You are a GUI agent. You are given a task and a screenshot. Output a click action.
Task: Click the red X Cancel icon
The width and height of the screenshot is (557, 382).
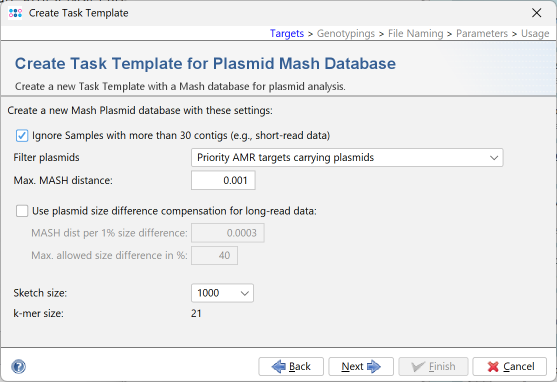pyautogui.click(x=493, y=366)
